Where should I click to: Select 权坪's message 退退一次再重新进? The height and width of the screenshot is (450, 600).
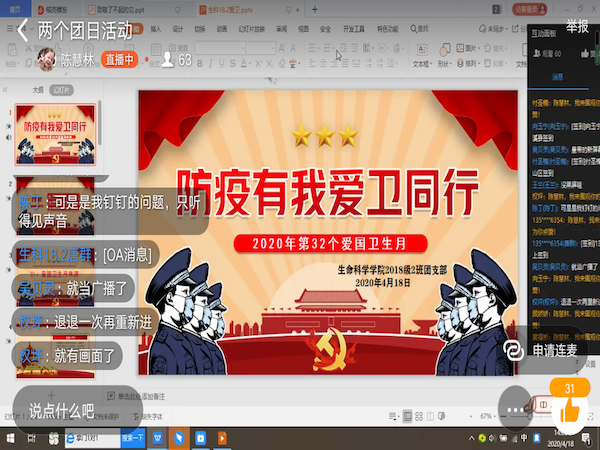(x=85, y=322)
